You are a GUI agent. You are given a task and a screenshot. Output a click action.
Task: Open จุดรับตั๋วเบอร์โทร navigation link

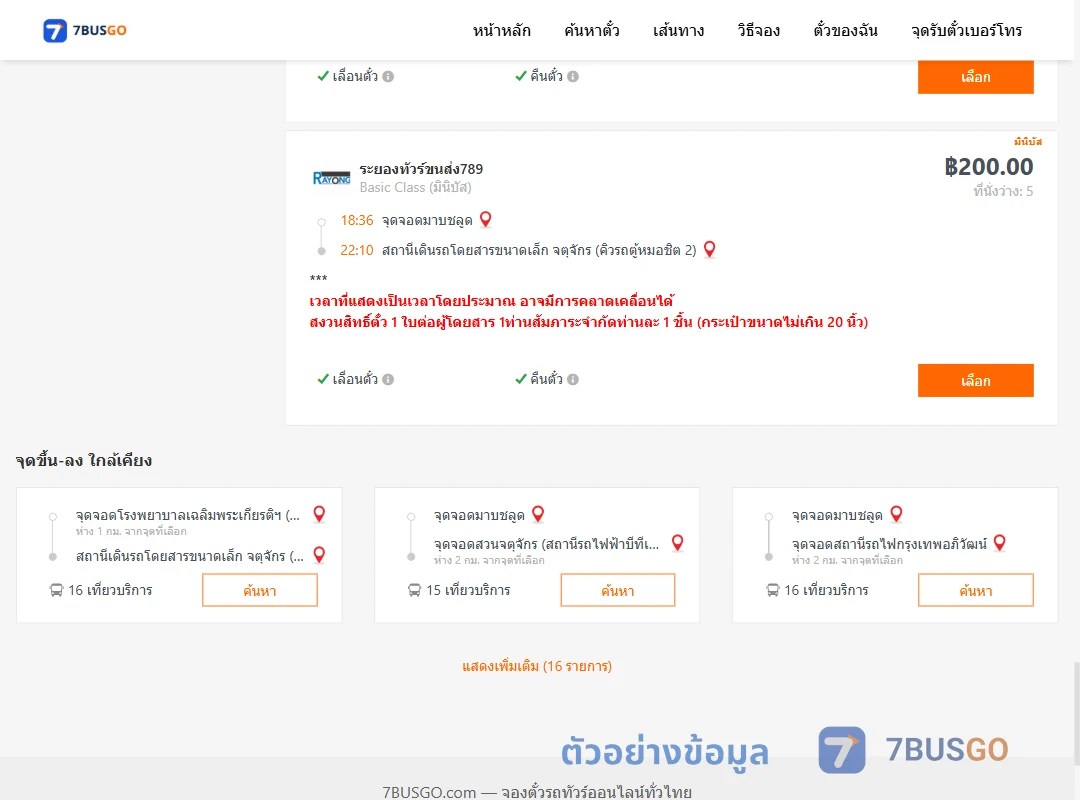coord(966,30)
